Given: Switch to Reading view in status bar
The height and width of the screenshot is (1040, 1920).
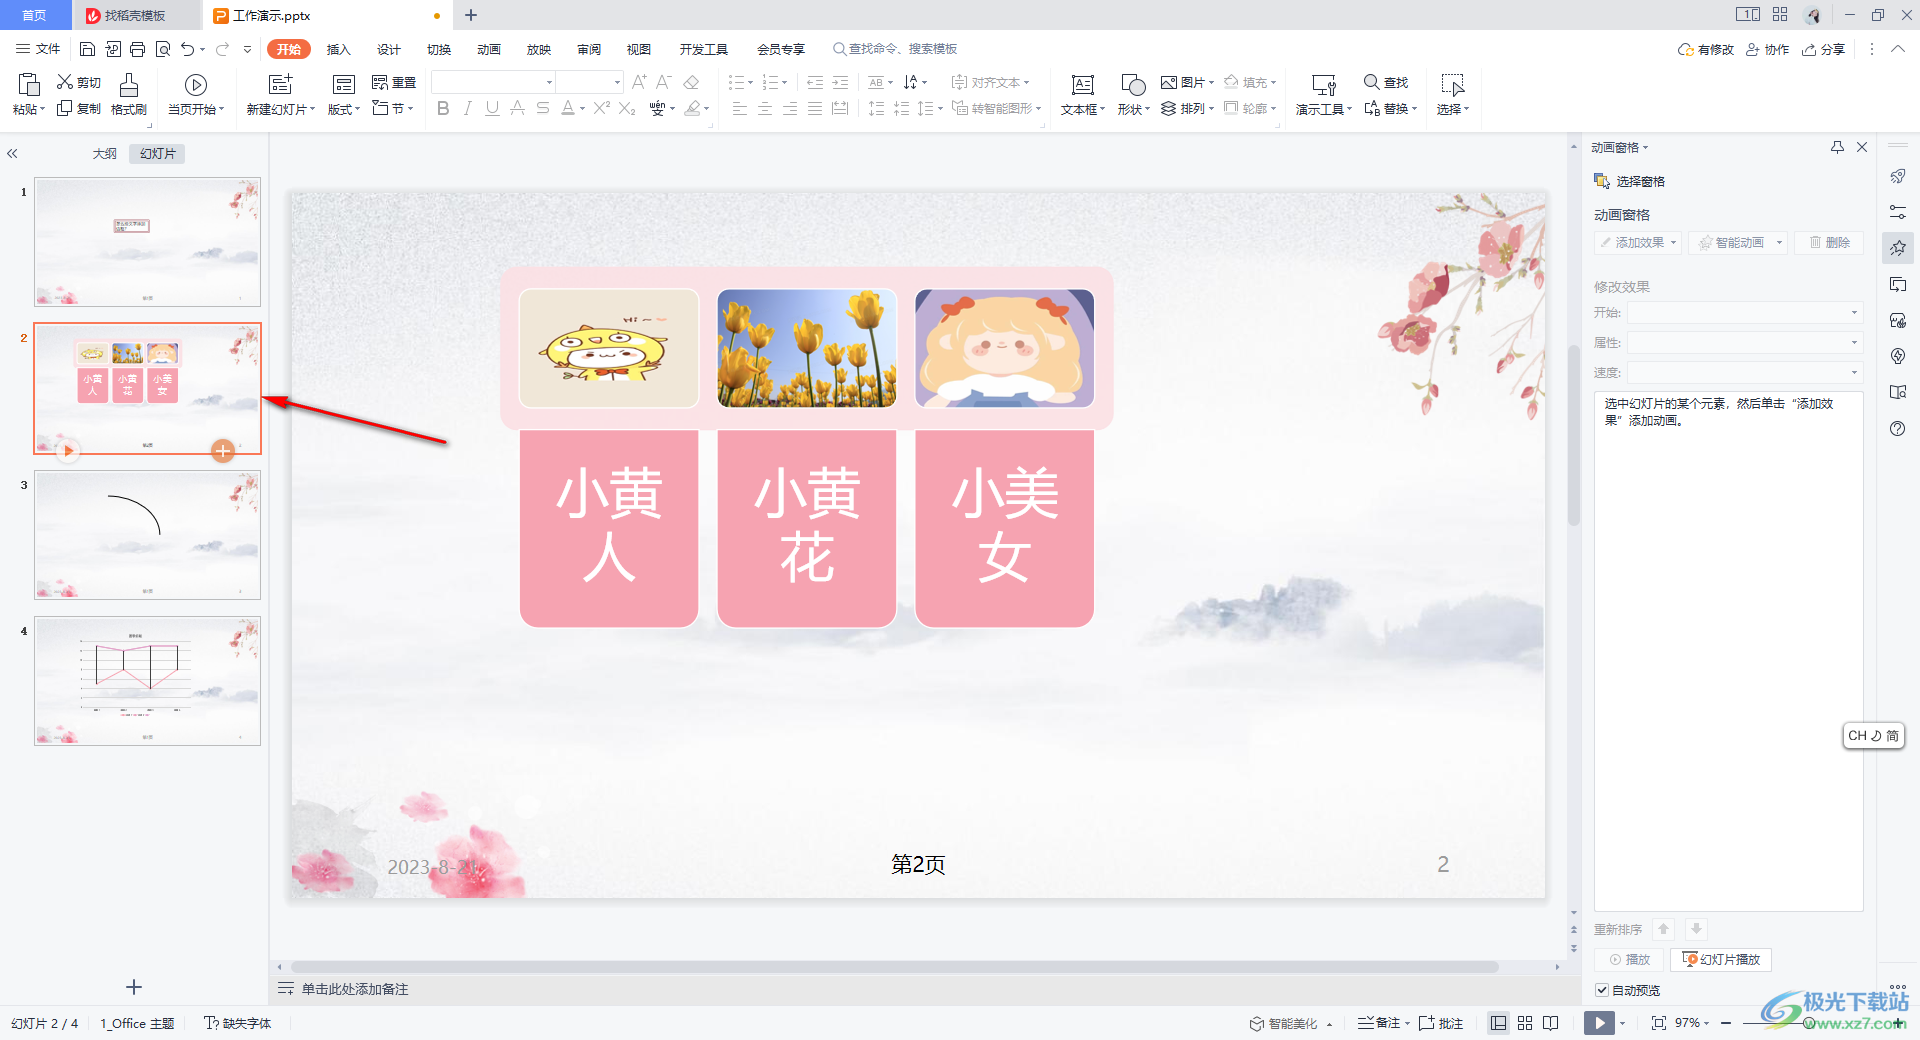Looking at the screenshot, I should click(x=1551, y=1023).
